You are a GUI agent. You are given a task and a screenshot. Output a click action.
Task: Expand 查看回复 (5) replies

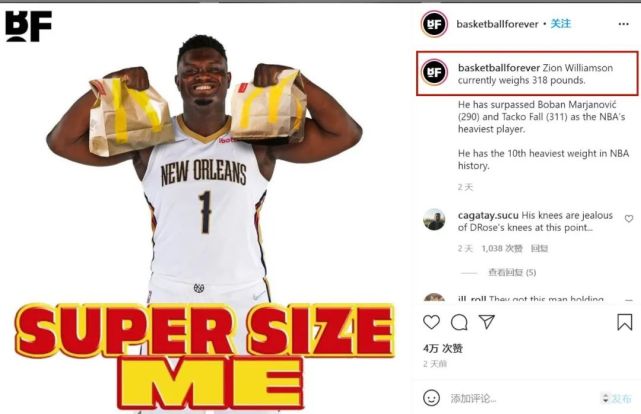tap(512, 272)
